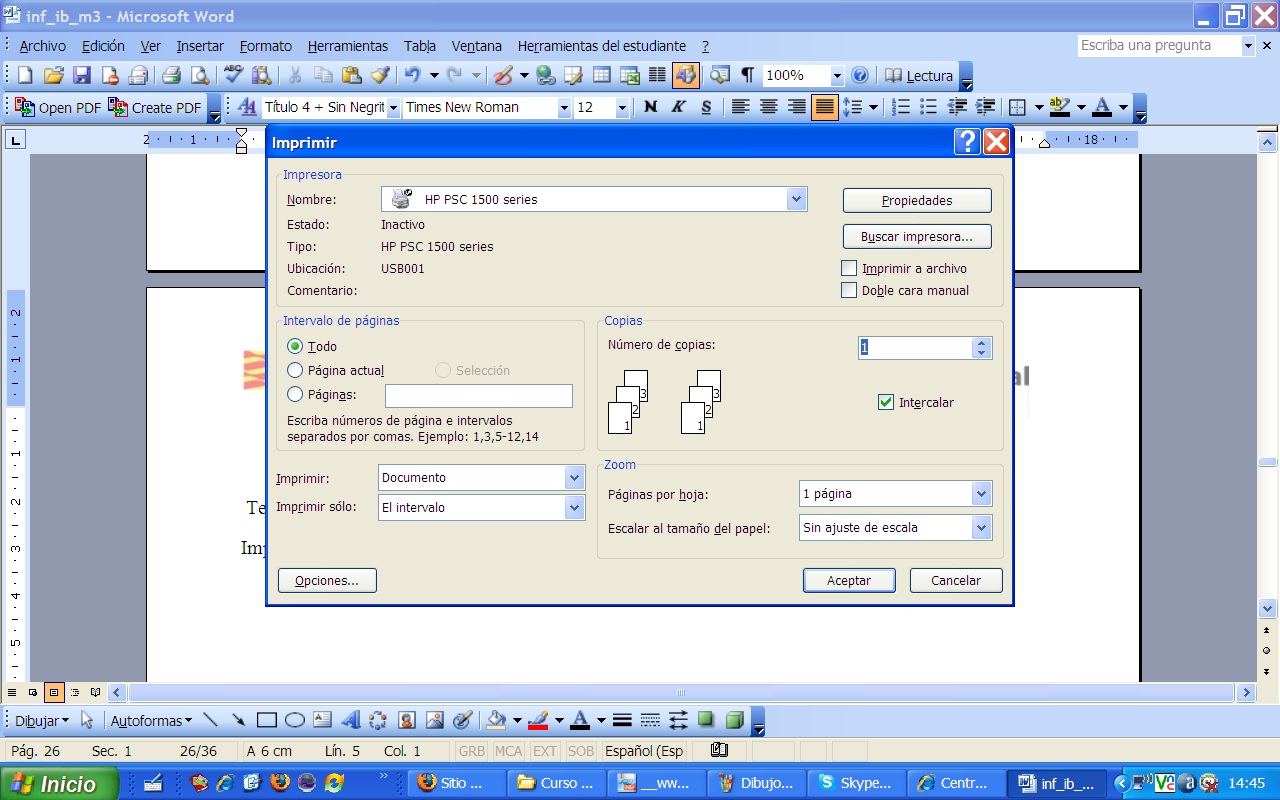The width and height of the screenshot is (1280, 800).
Task: Select the Página actual radio button
Action: pos(295,370)
